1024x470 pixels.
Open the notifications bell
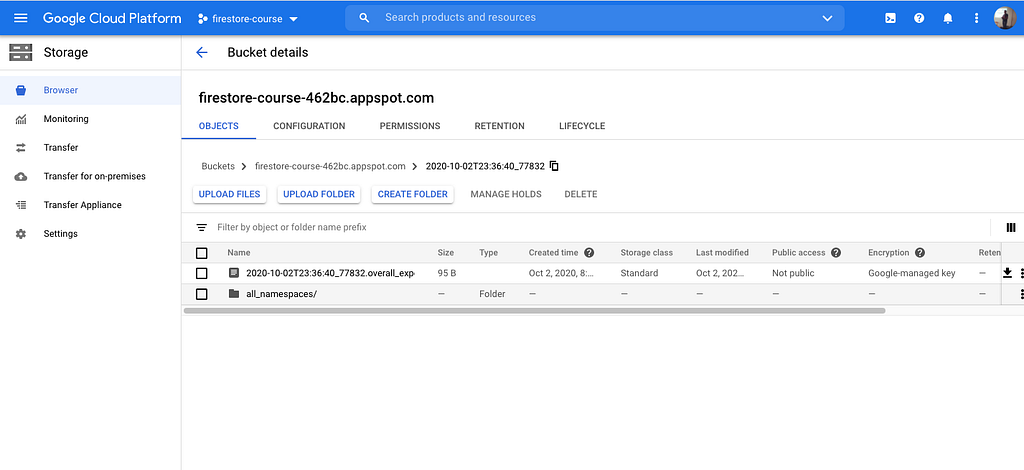[x=948, y=18]
